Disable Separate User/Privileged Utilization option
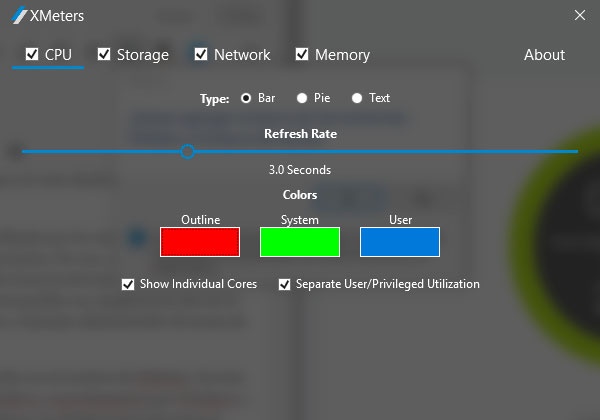Screen dimensions: 600x420 point(285,284)
